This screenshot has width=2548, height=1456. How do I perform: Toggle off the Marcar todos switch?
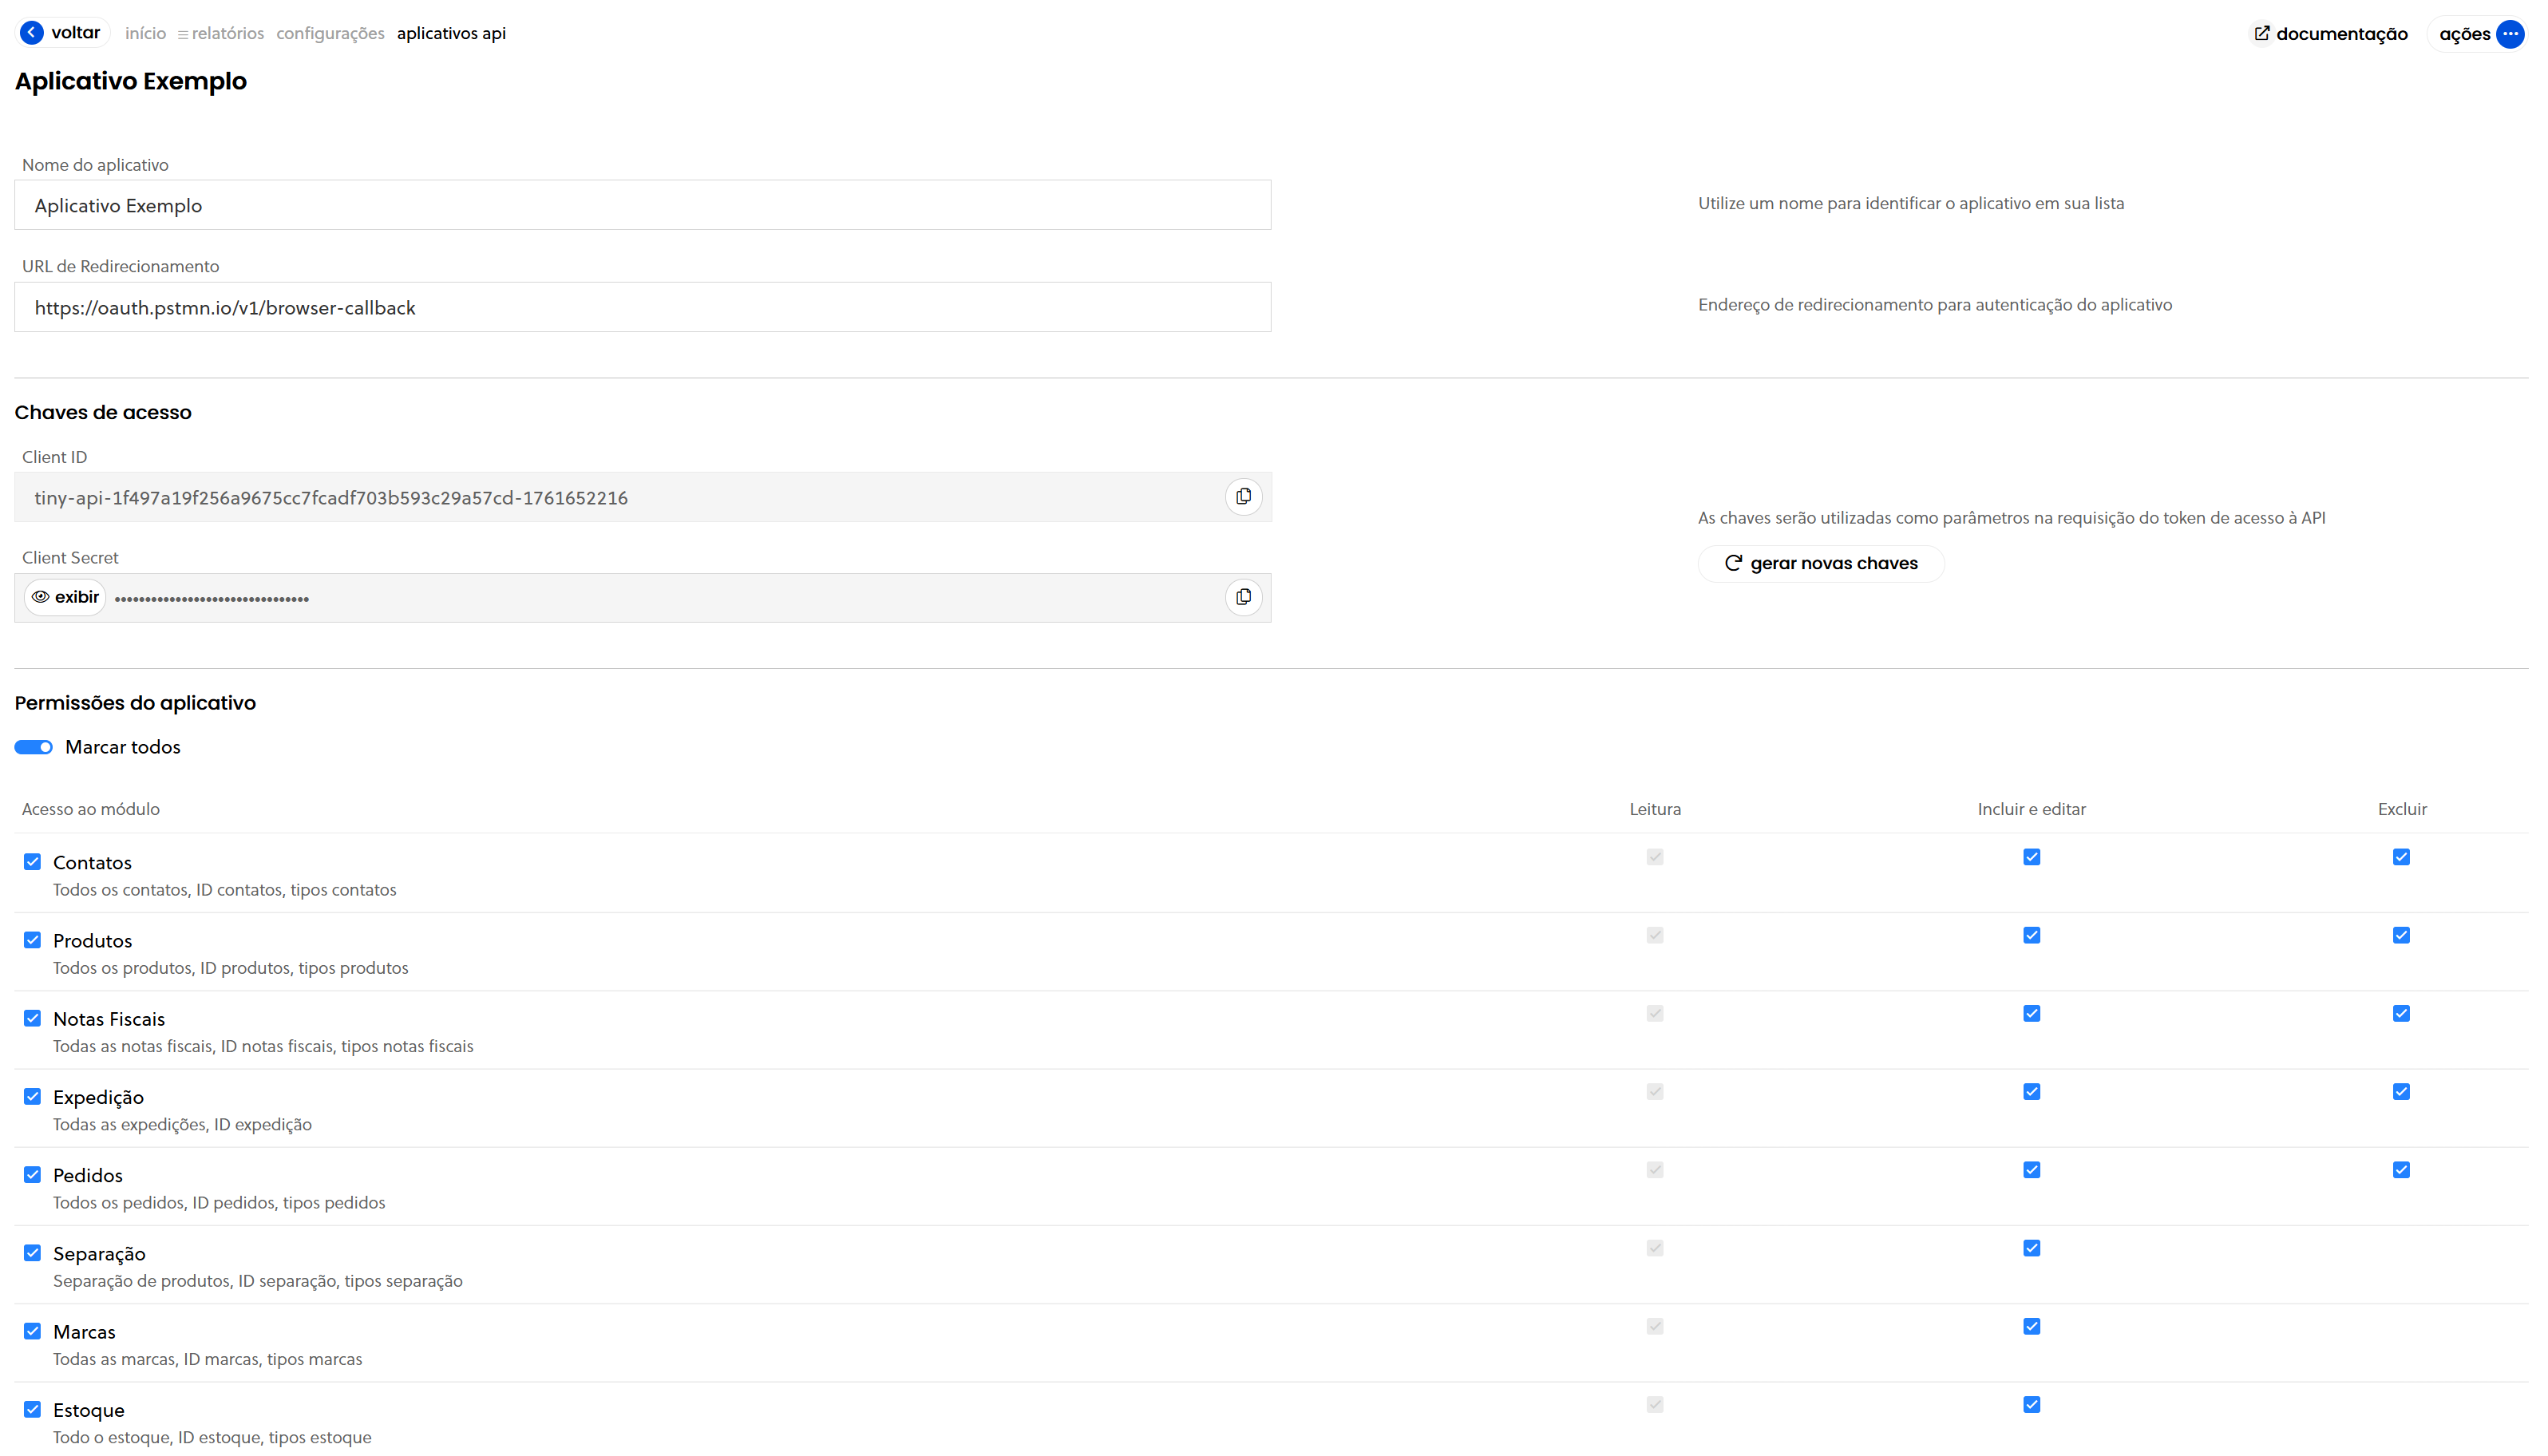[x=33, y=747]
